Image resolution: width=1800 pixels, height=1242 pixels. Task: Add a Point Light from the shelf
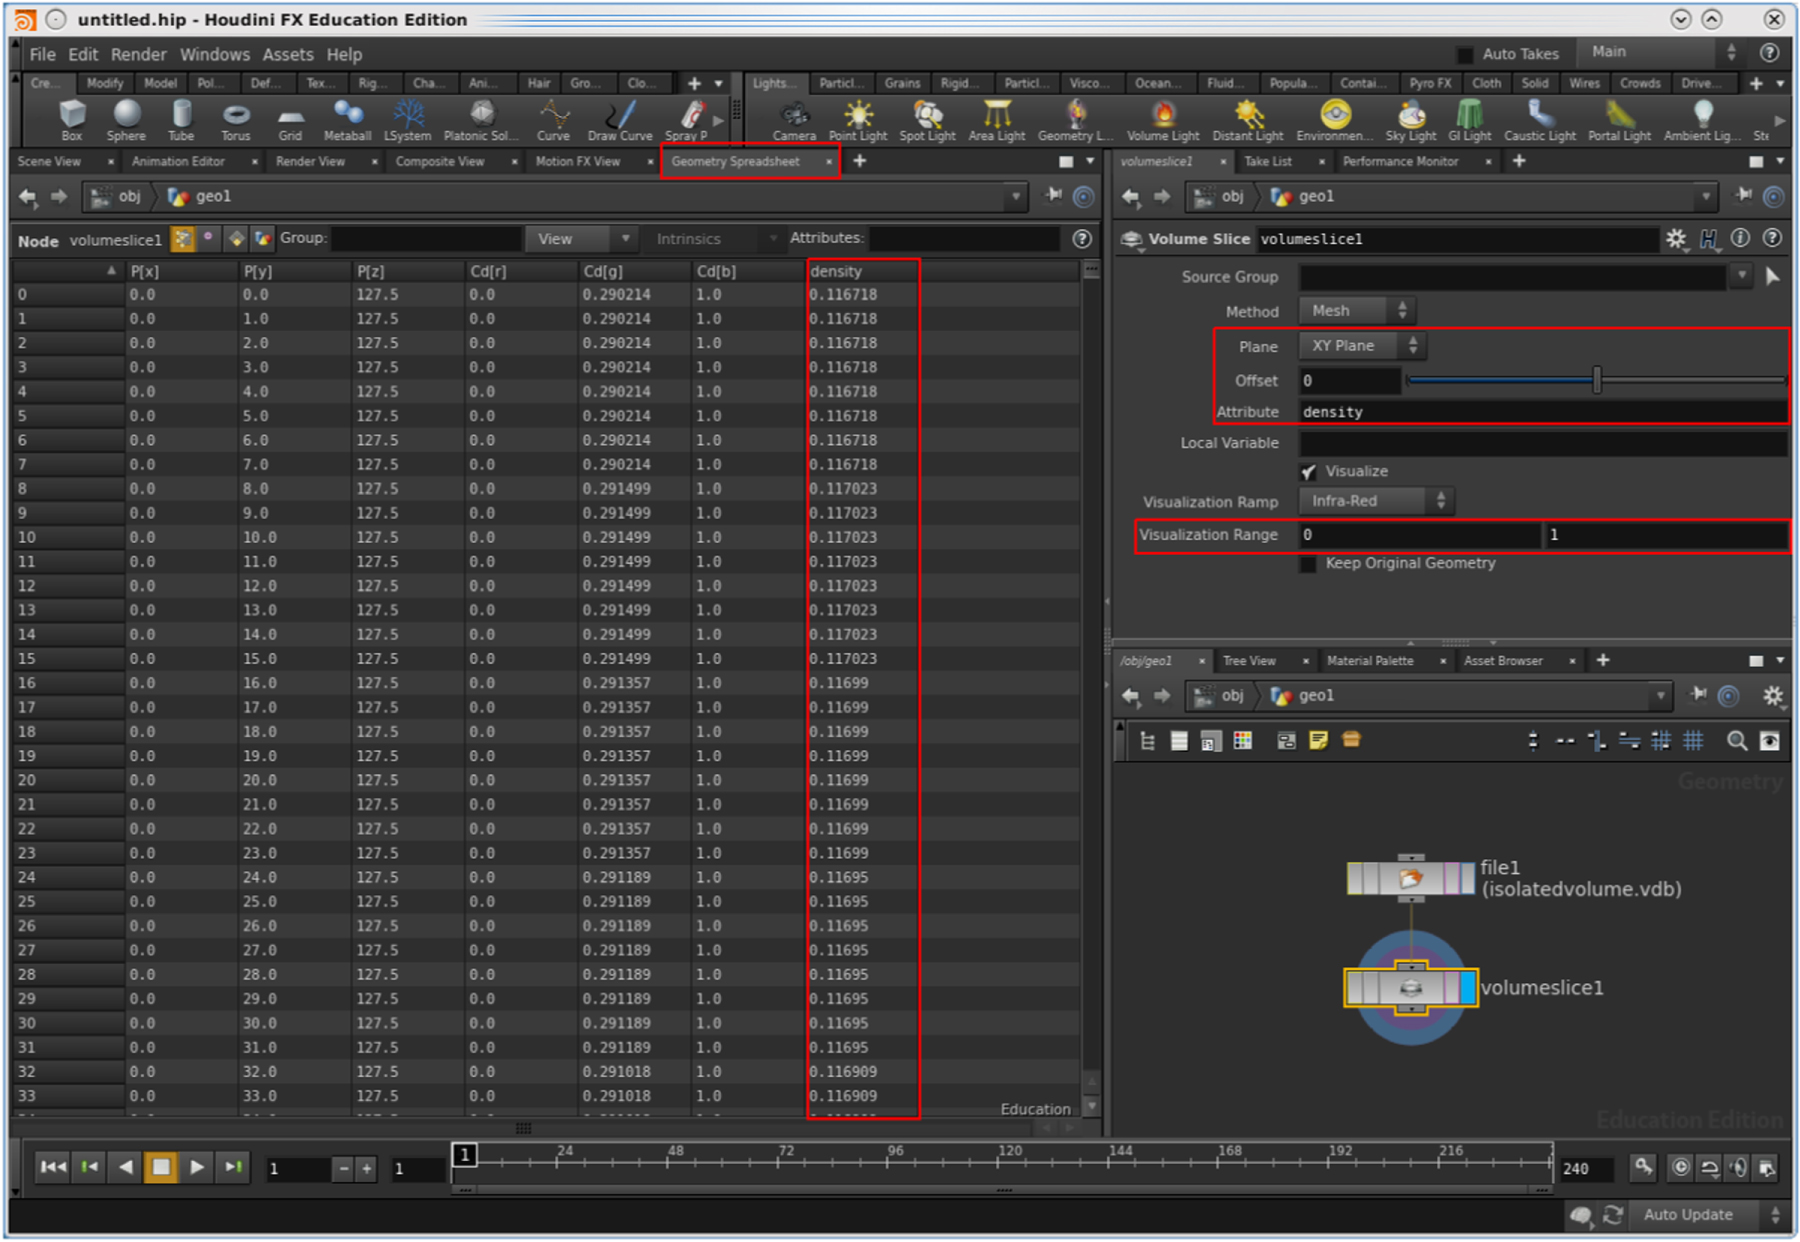pyautogui.click(x=858, y=119)
